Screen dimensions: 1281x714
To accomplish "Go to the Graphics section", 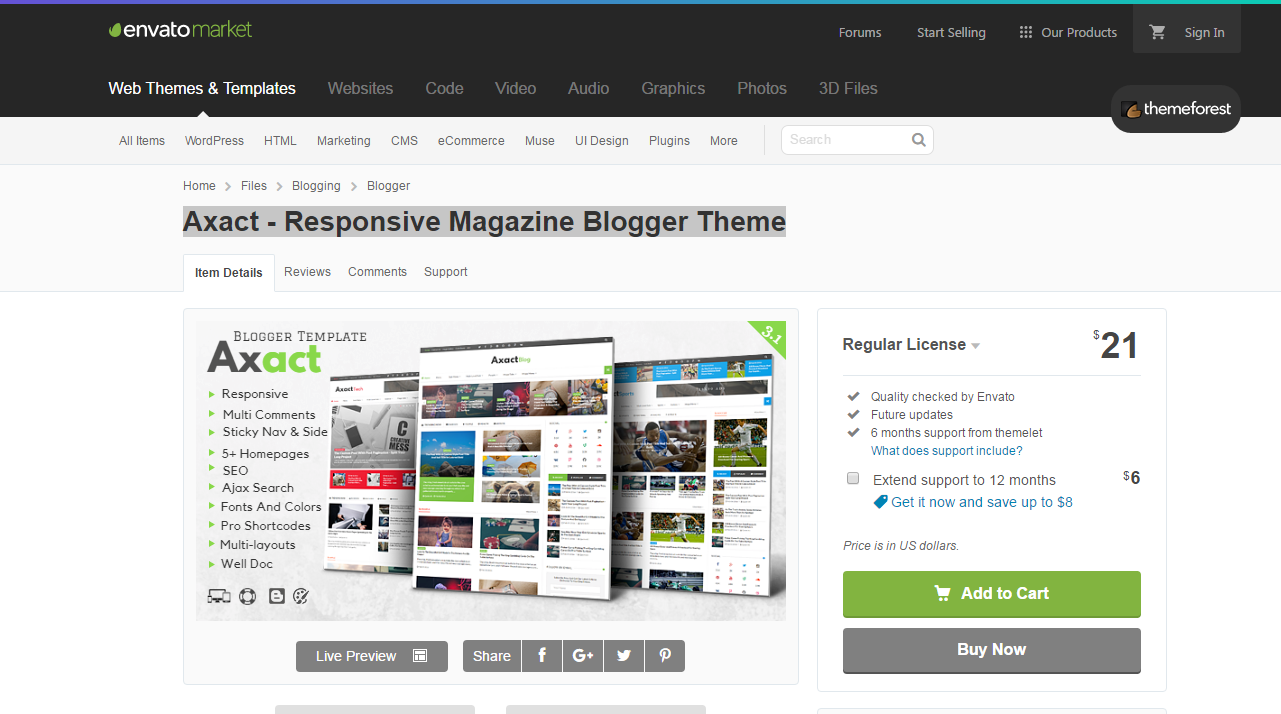I will [x=673, y=88].
